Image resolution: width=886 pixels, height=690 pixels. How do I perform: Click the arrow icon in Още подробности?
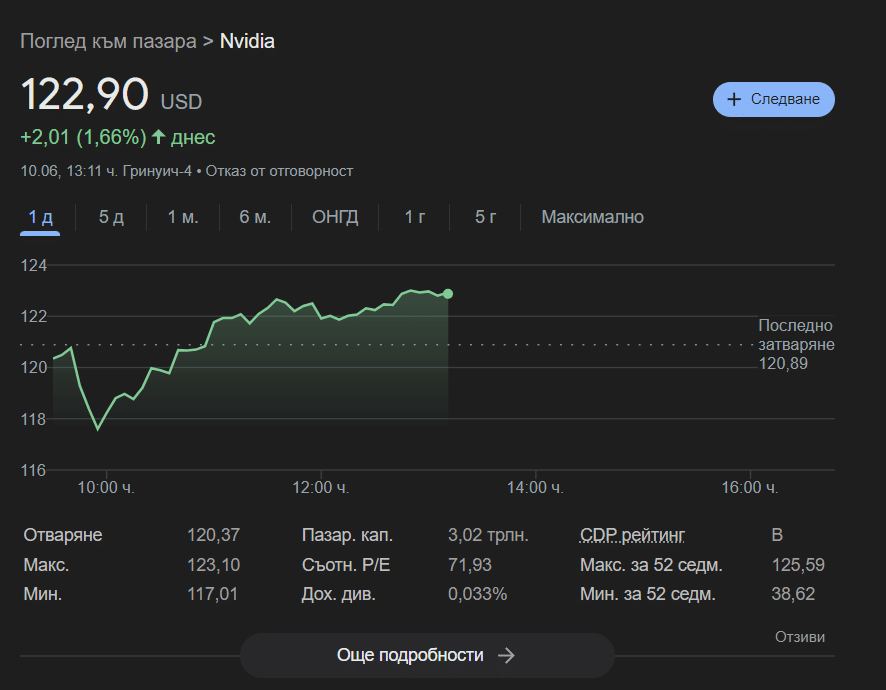506,656
